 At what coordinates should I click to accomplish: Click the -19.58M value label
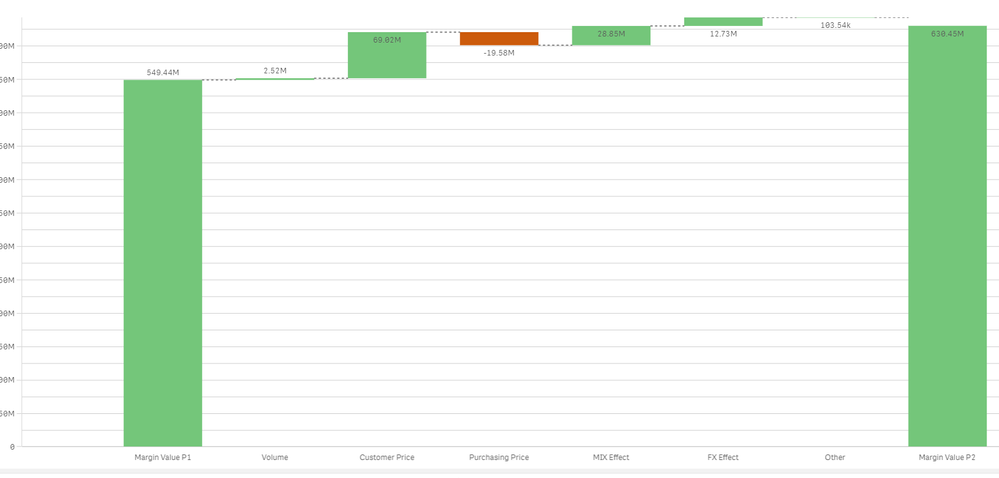point(499,52)
